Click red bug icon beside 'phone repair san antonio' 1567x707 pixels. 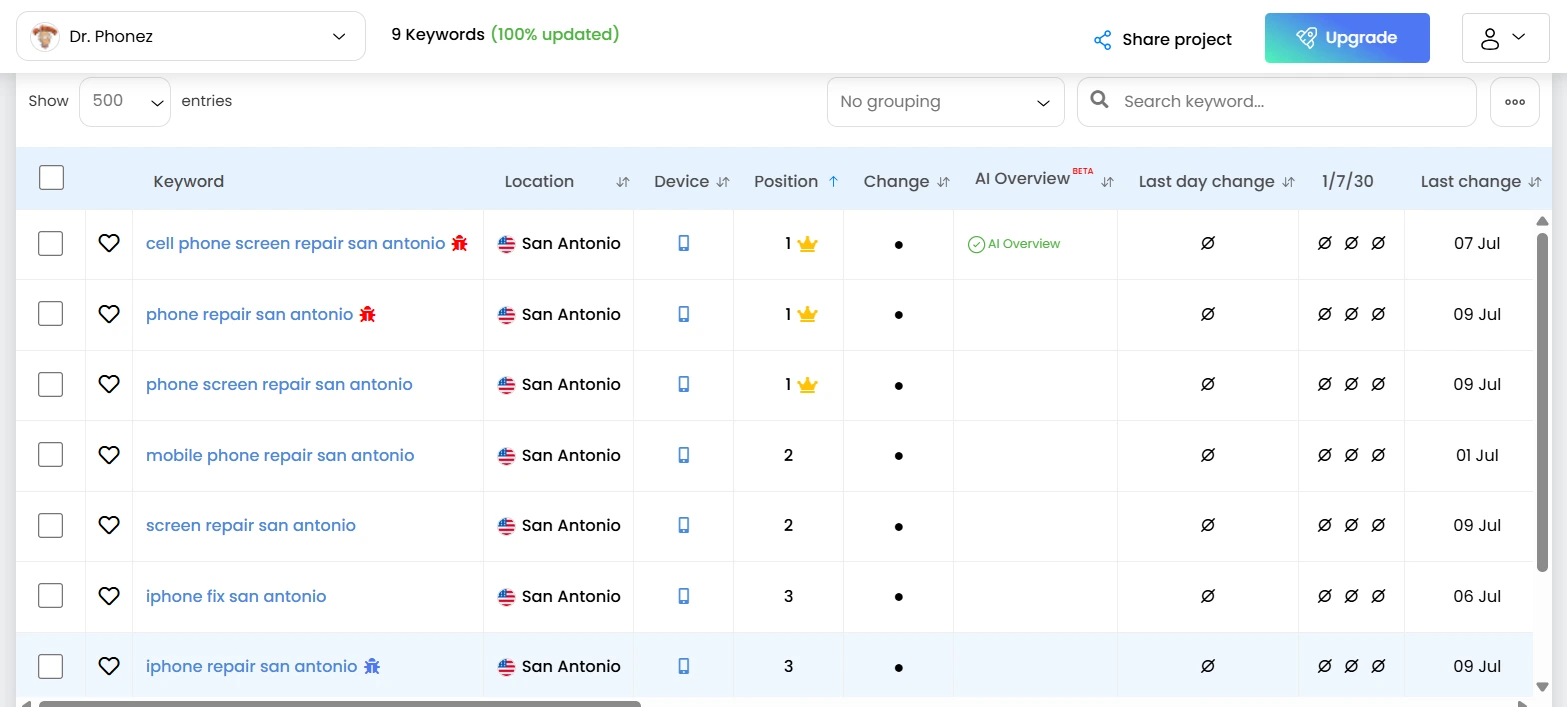click(x=367, y=314)
